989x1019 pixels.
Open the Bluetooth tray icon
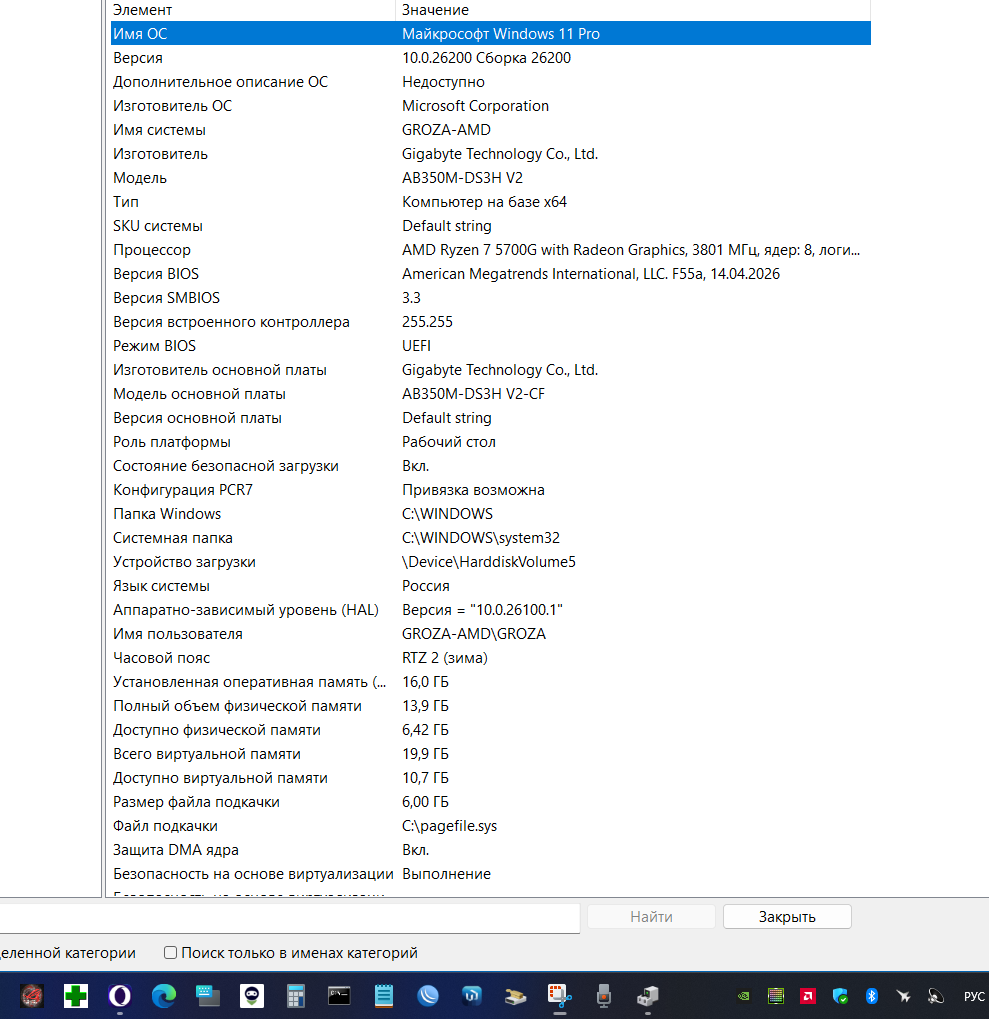click(871, 996)
